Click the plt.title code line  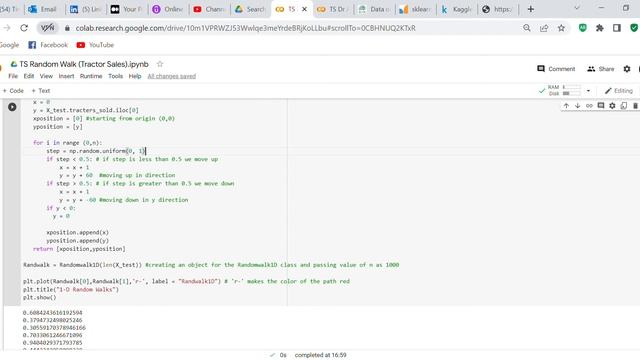pyautogui.click(x=71, y=289)
